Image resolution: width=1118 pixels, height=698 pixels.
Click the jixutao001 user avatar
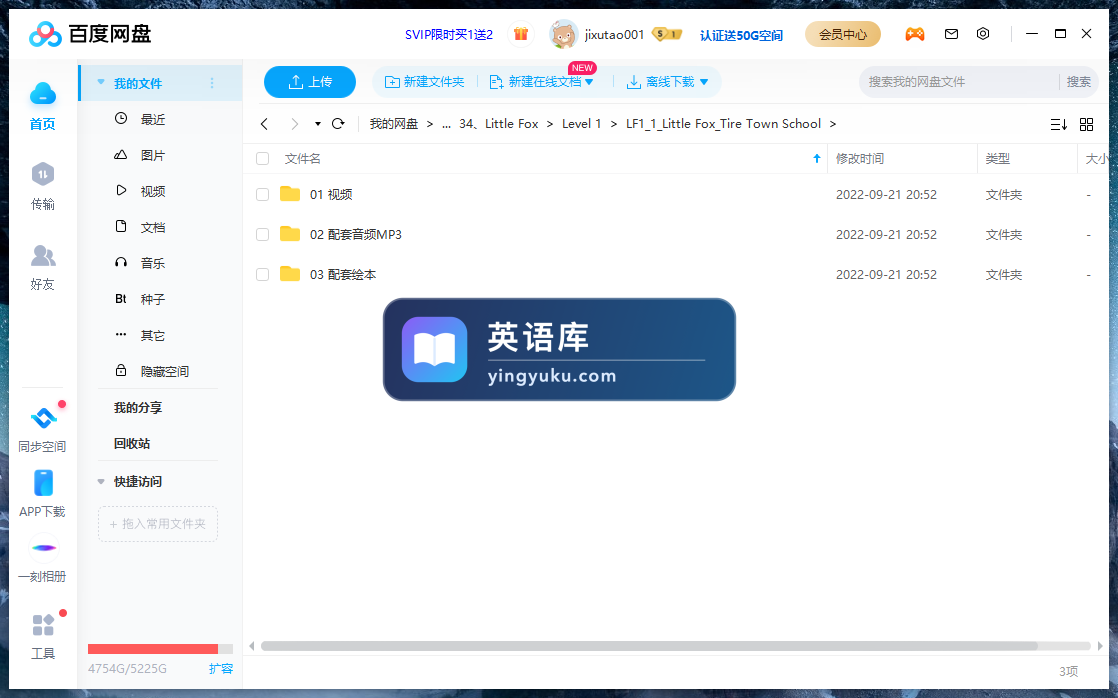point(563,34)
